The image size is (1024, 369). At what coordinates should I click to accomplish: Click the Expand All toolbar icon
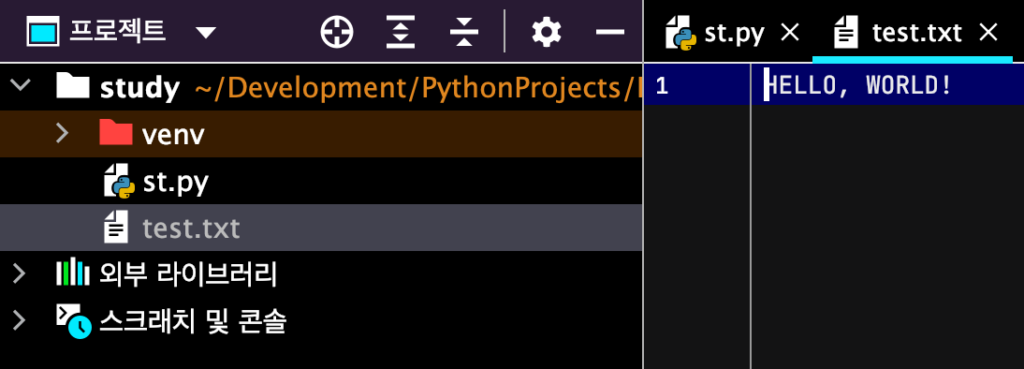[x=400, y=31]
